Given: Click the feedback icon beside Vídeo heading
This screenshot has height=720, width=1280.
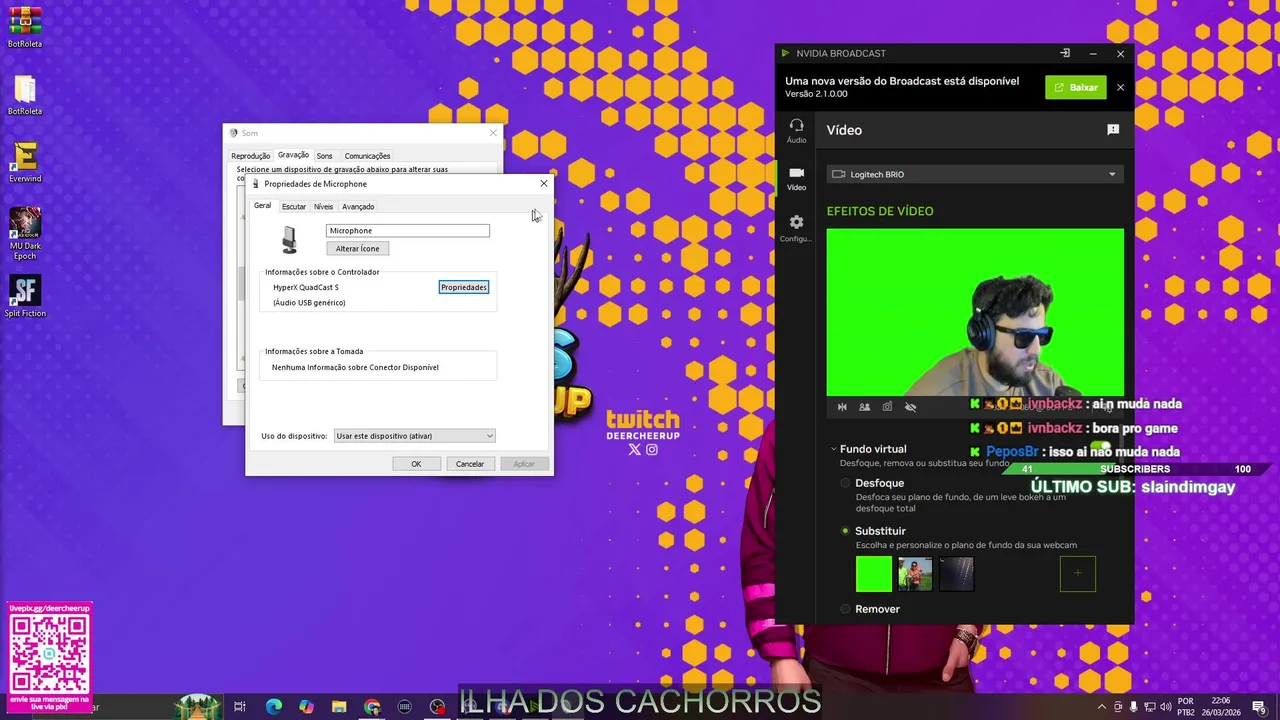Looking at the screenshot, I should pyautogui.click(x=1113, y=130).
